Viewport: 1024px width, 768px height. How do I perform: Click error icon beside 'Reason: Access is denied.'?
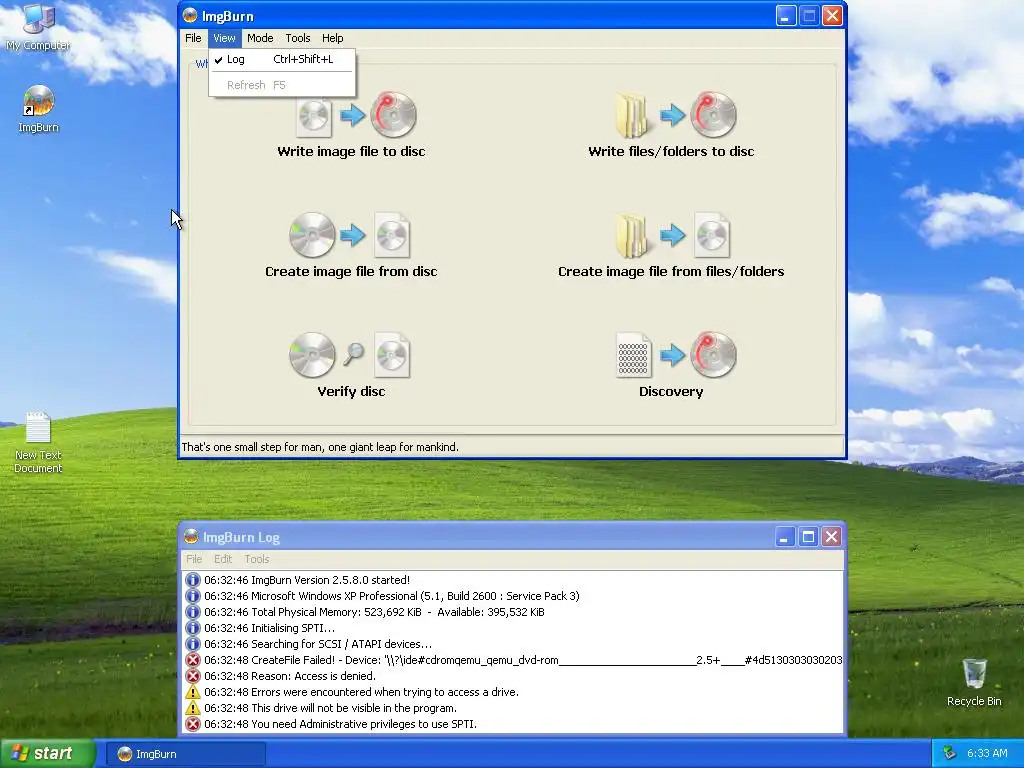[x=193, y=676]
